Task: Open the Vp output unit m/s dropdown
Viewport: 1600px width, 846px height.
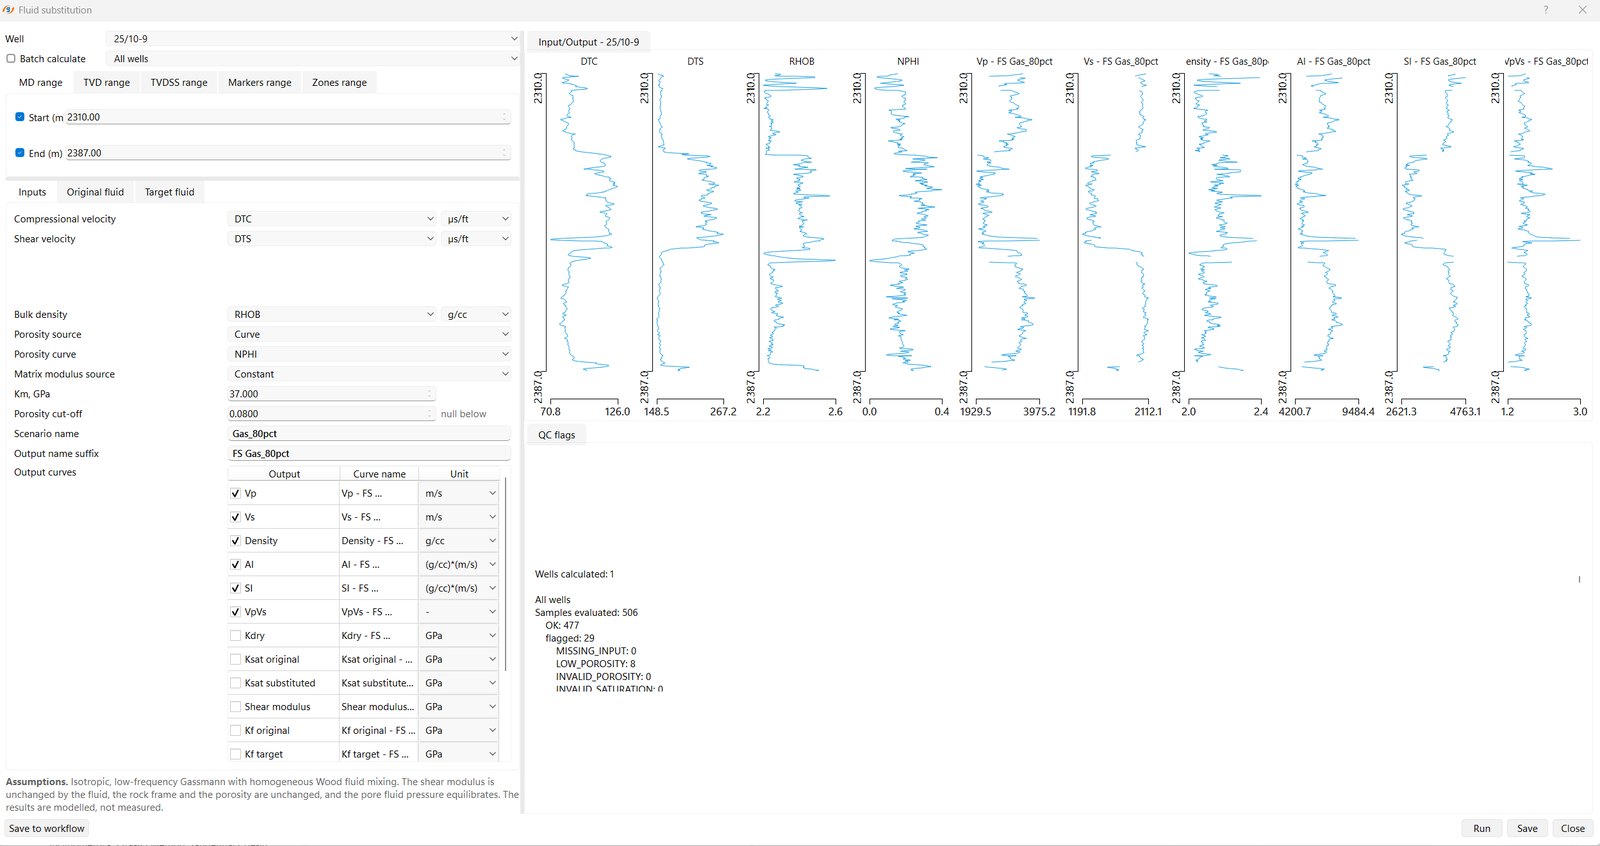Action: [x=460, y=494]
